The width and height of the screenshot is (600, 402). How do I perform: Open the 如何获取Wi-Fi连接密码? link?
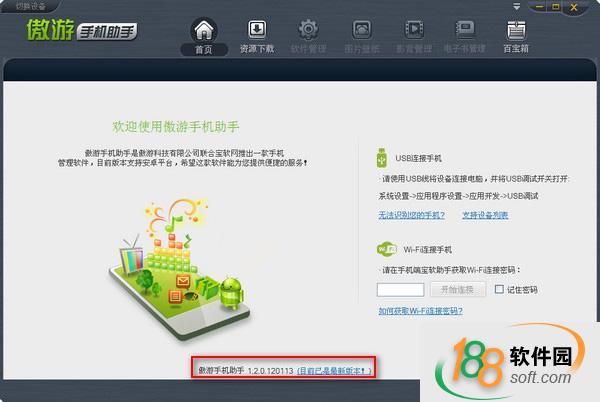click(421, 311)
